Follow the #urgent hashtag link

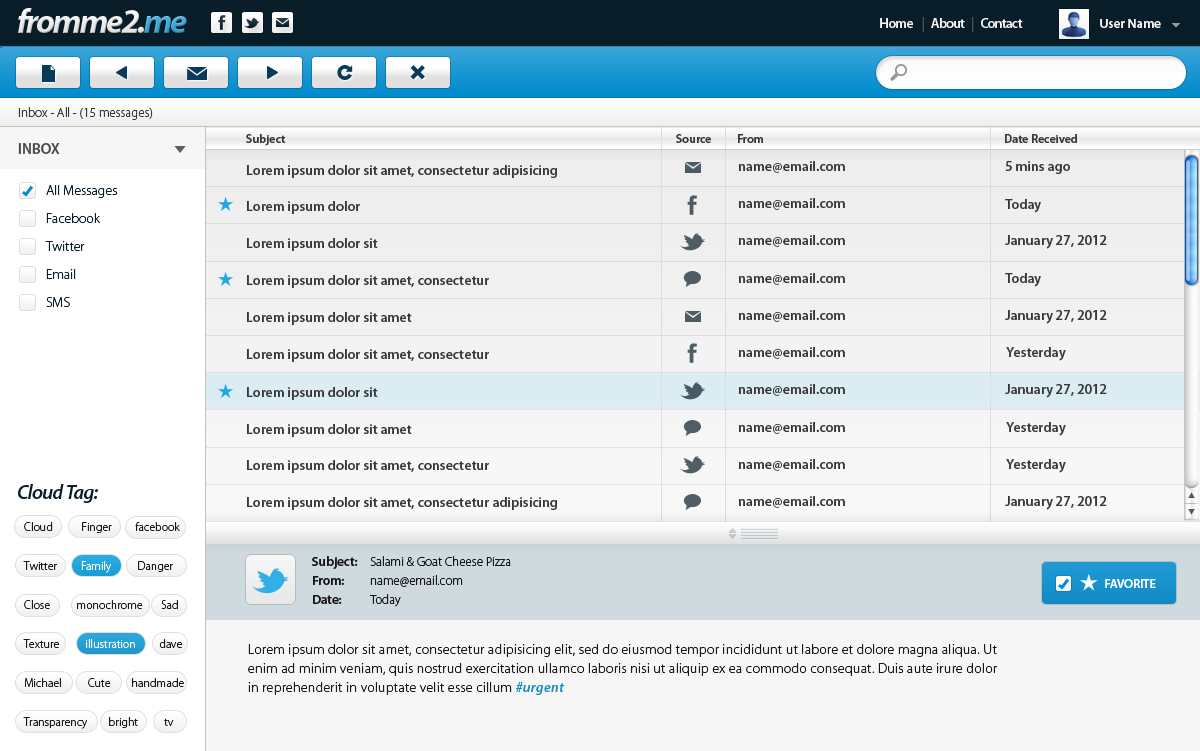click(539, 687)
